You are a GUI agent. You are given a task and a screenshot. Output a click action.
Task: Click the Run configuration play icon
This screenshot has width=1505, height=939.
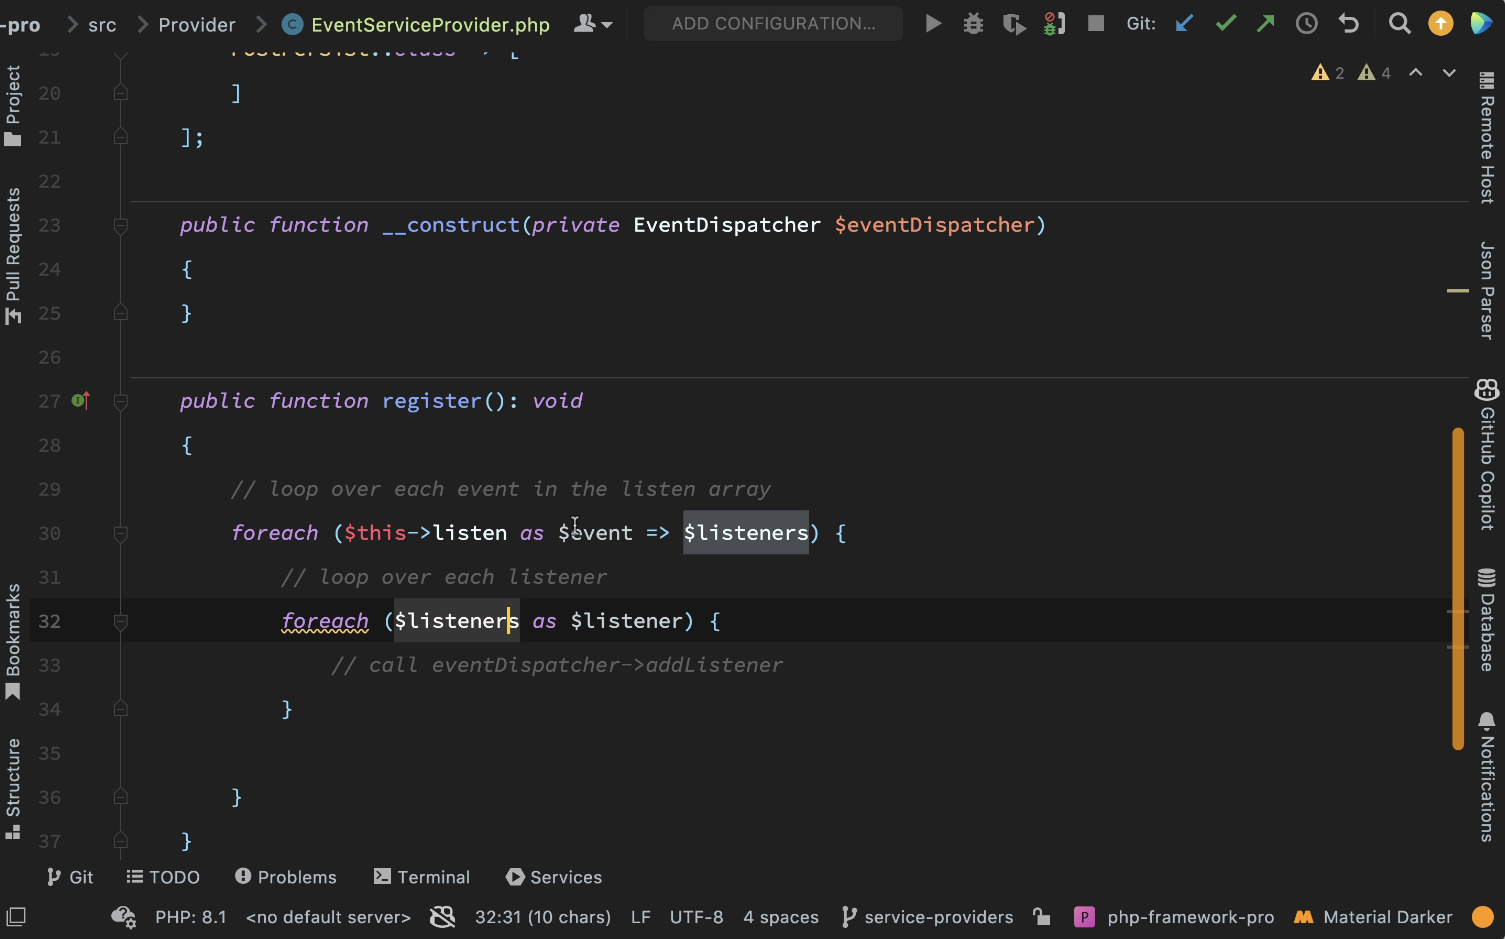pos(933,23)
